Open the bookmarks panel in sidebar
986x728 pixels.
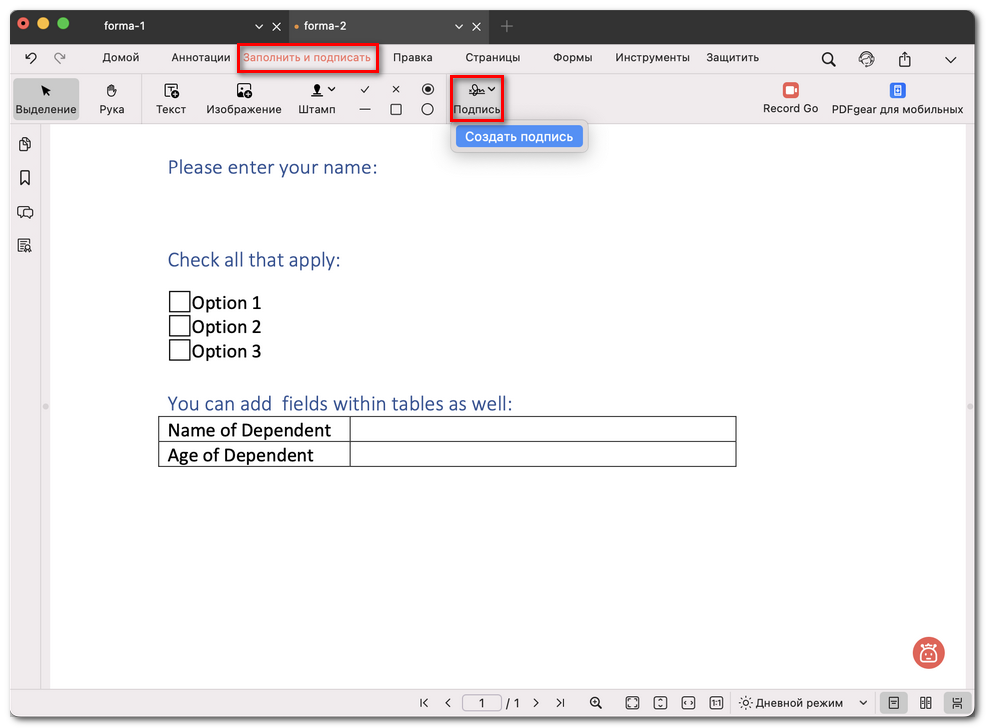point(25,178)
